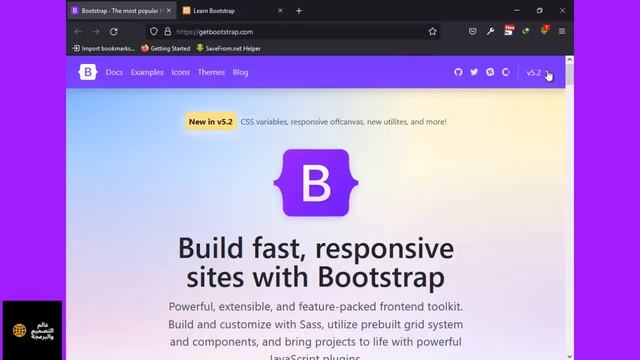640x360 pixels.
Task: Click the extension icon with red badge
Action: click(x=544, y=31)
